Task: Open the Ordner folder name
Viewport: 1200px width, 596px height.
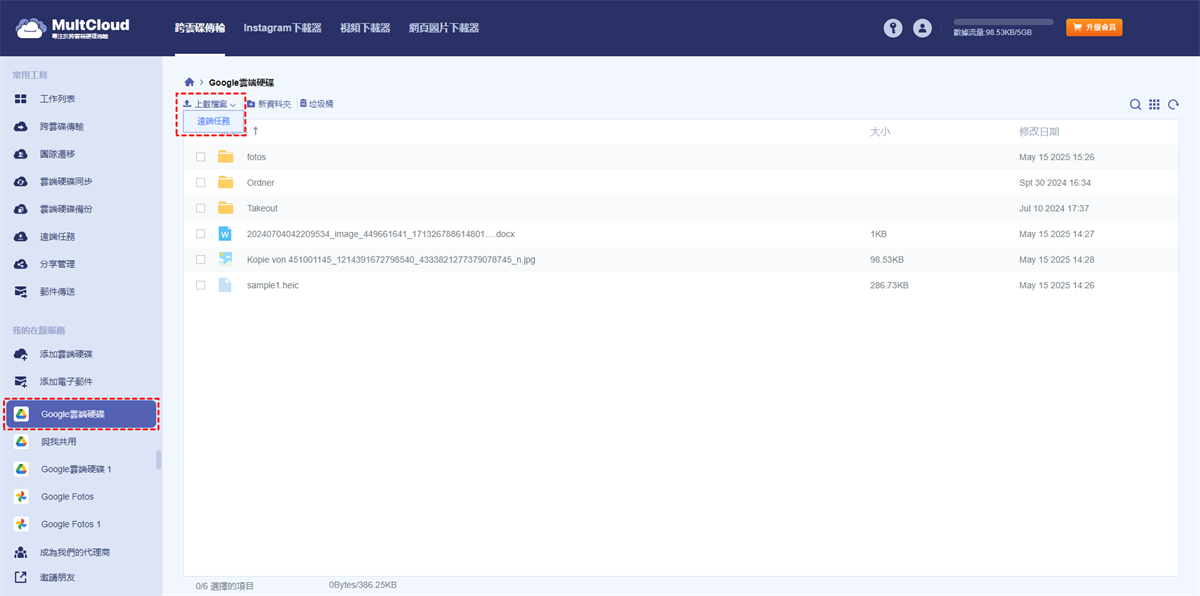Action: tap(260, 183)
